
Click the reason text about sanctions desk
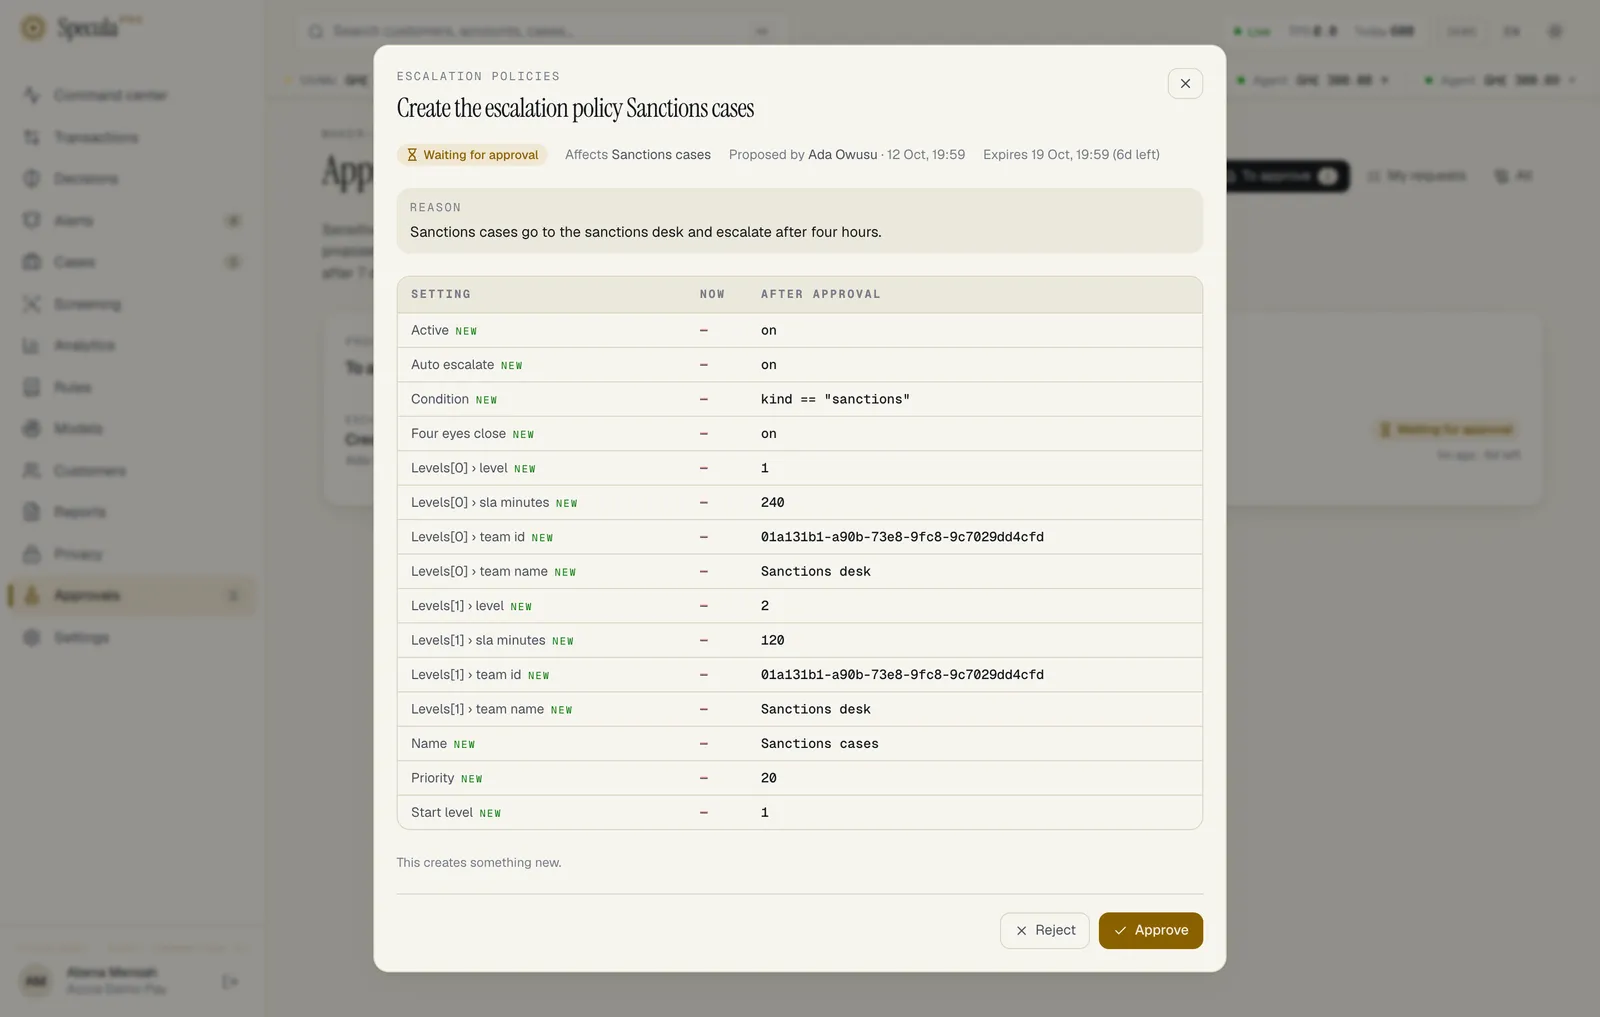click(645, 232)
